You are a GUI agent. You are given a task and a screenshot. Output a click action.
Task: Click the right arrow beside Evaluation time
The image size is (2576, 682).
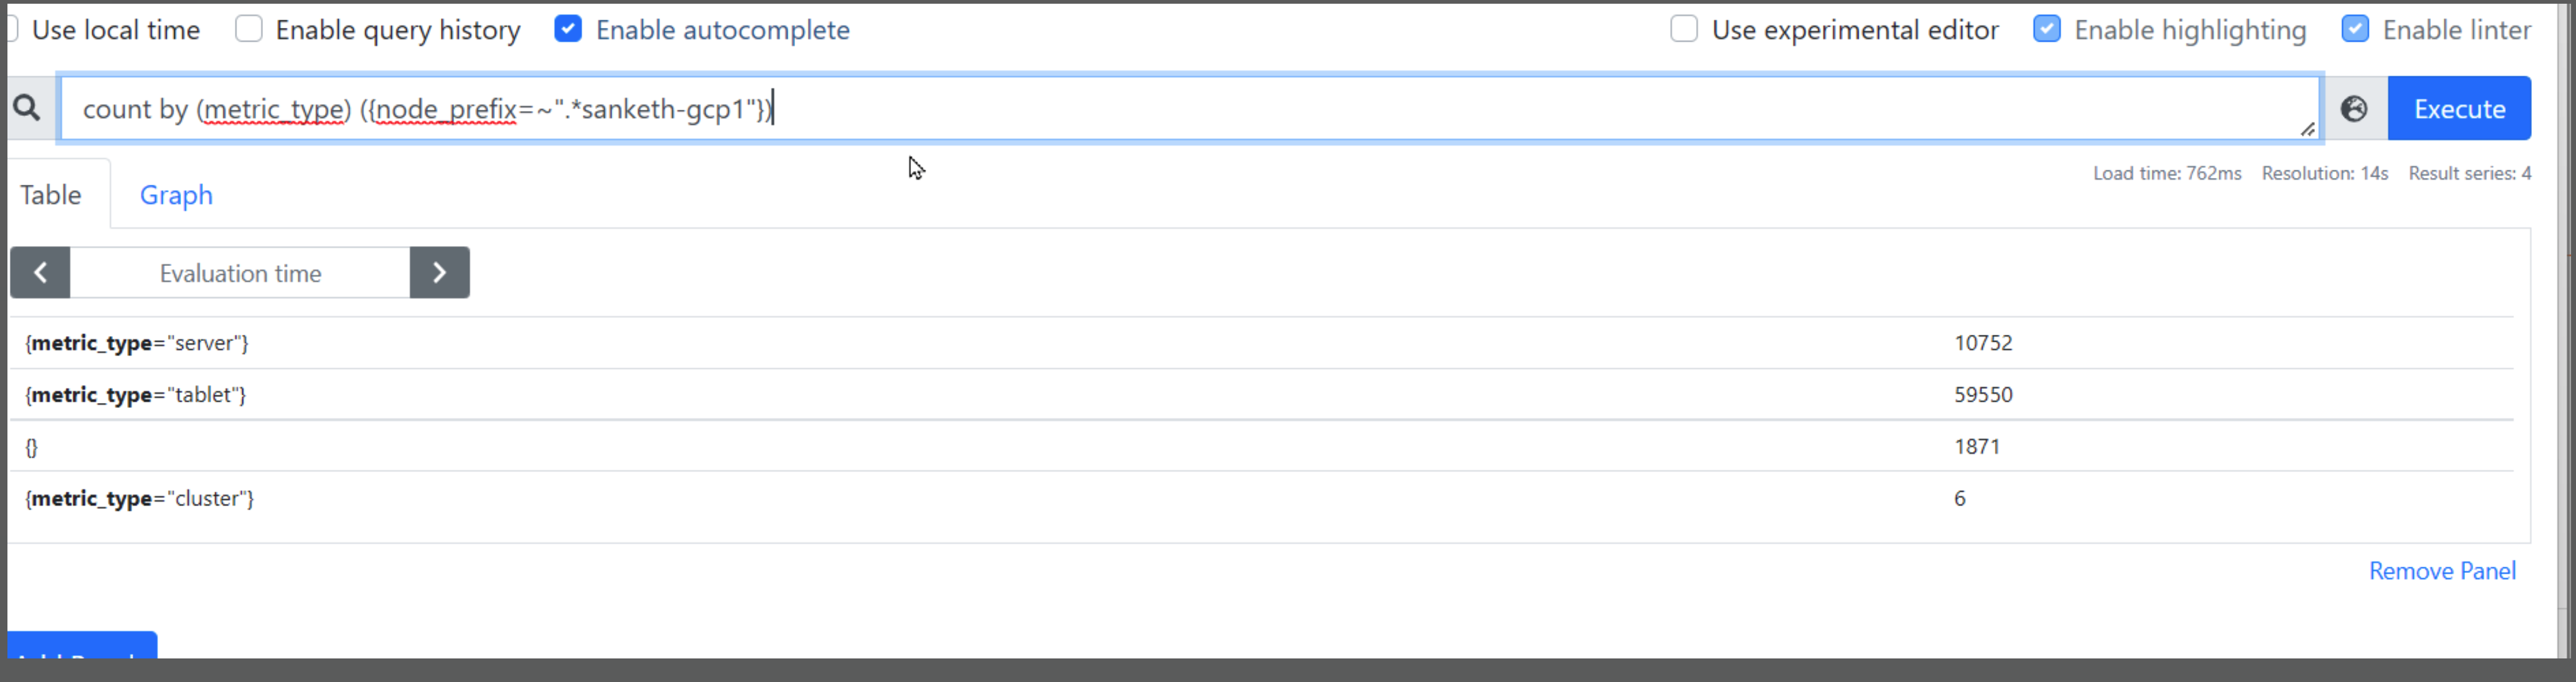439,272
